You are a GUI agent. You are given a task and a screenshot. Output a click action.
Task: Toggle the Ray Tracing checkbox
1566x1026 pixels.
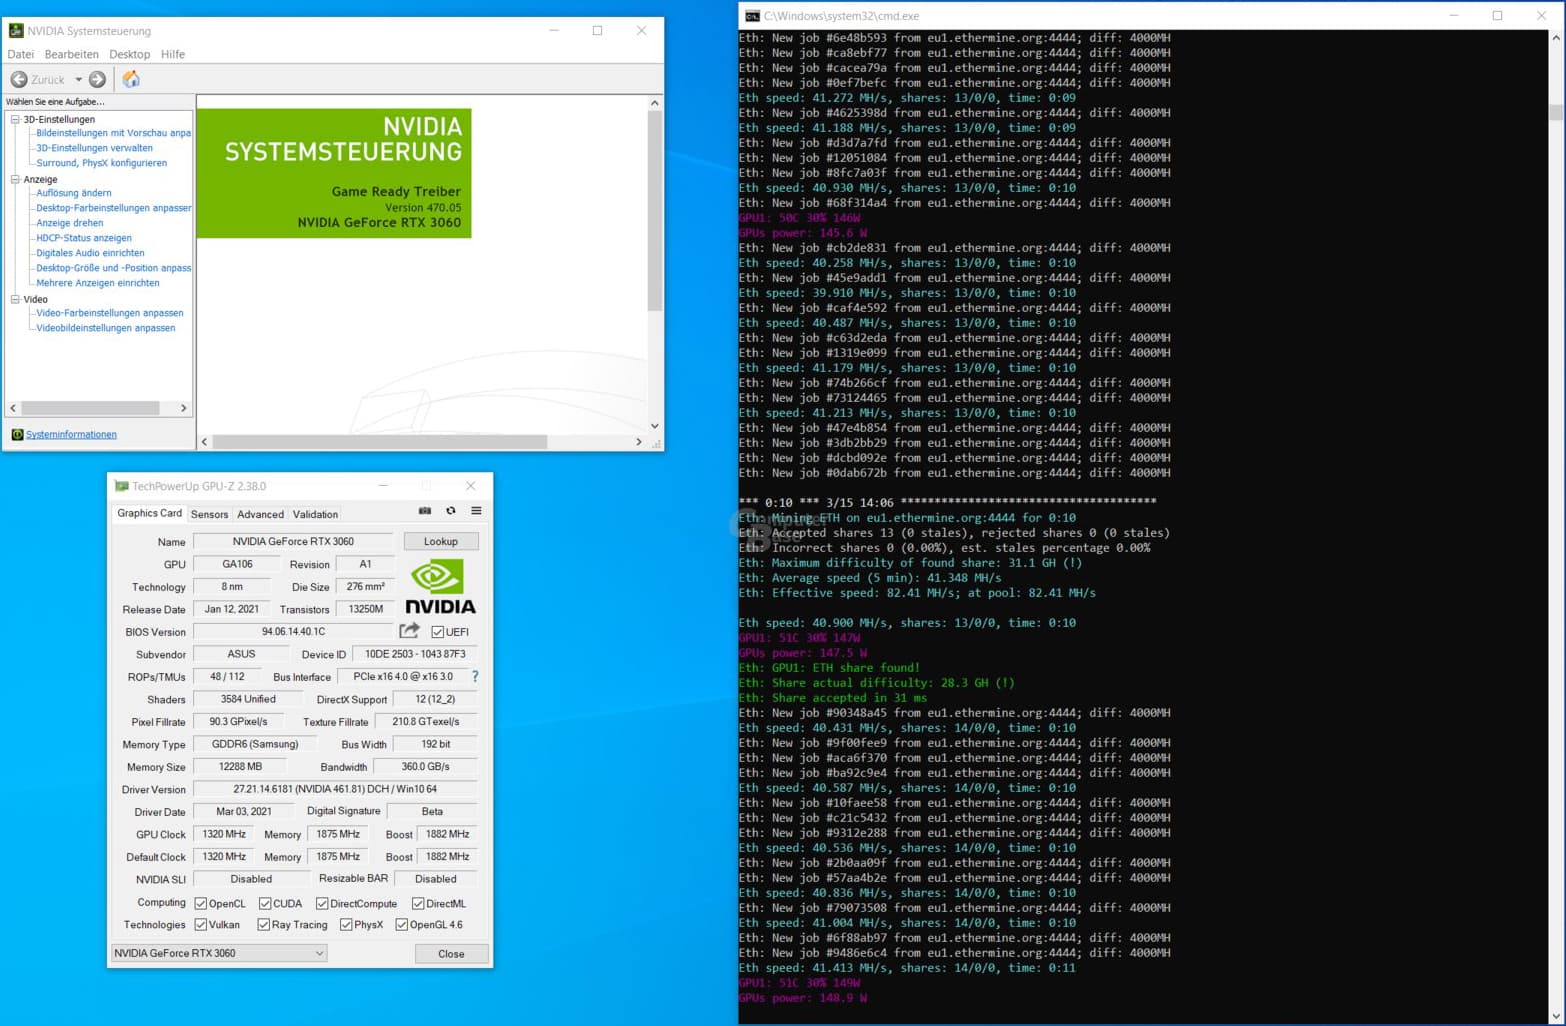pos(264,924)
